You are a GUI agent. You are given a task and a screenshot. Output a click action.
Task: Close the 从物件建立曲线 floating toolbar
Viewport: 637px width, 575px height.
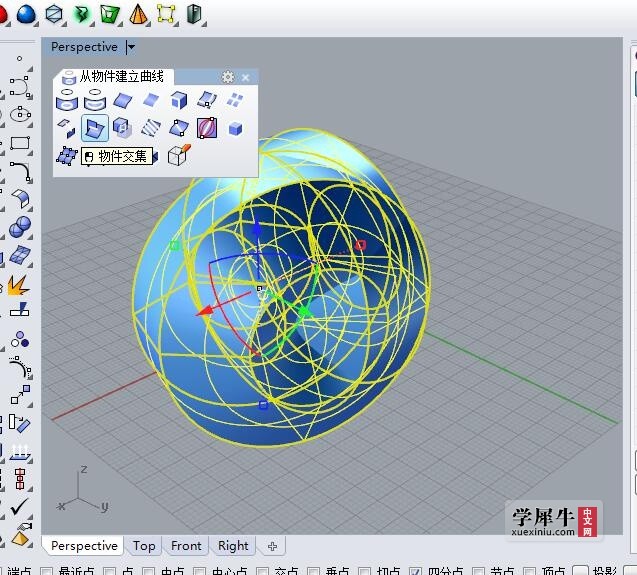coord(245,77)
